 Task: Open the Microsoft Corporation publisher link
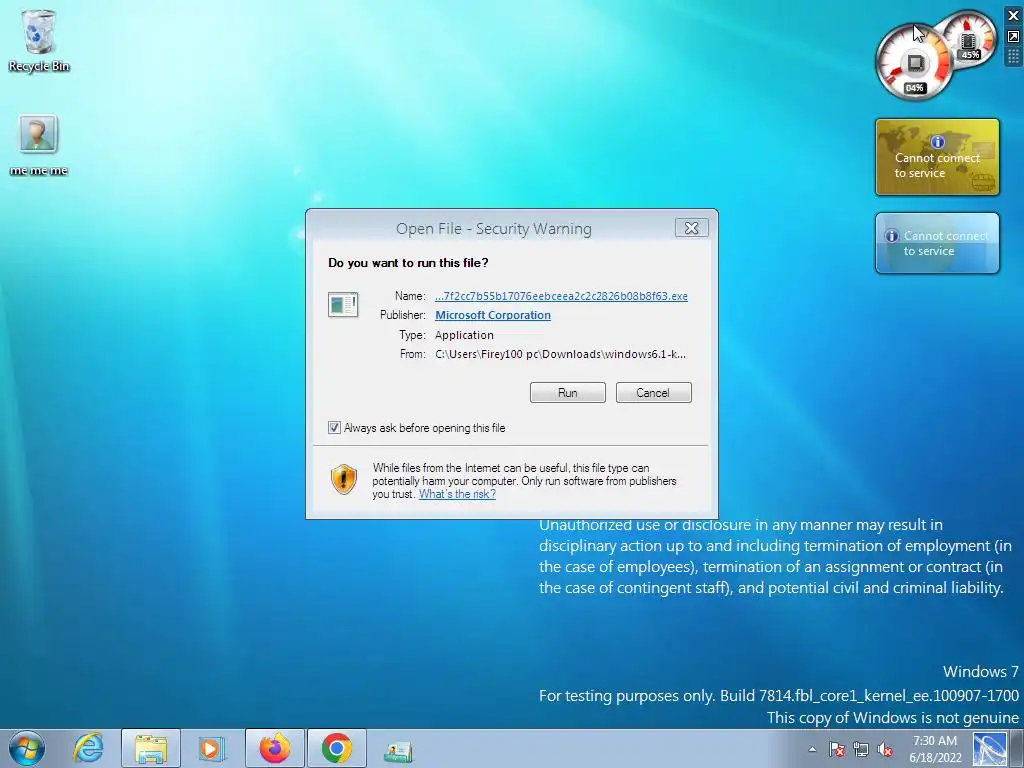[493, 315]
